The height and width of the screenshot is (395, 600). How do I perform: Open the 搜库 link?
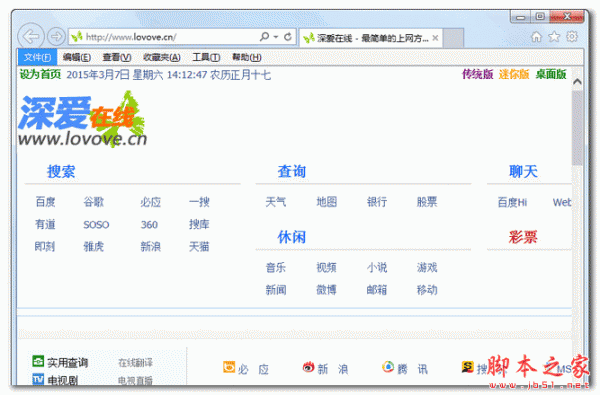pyautogui.click(x=199, y=224)
